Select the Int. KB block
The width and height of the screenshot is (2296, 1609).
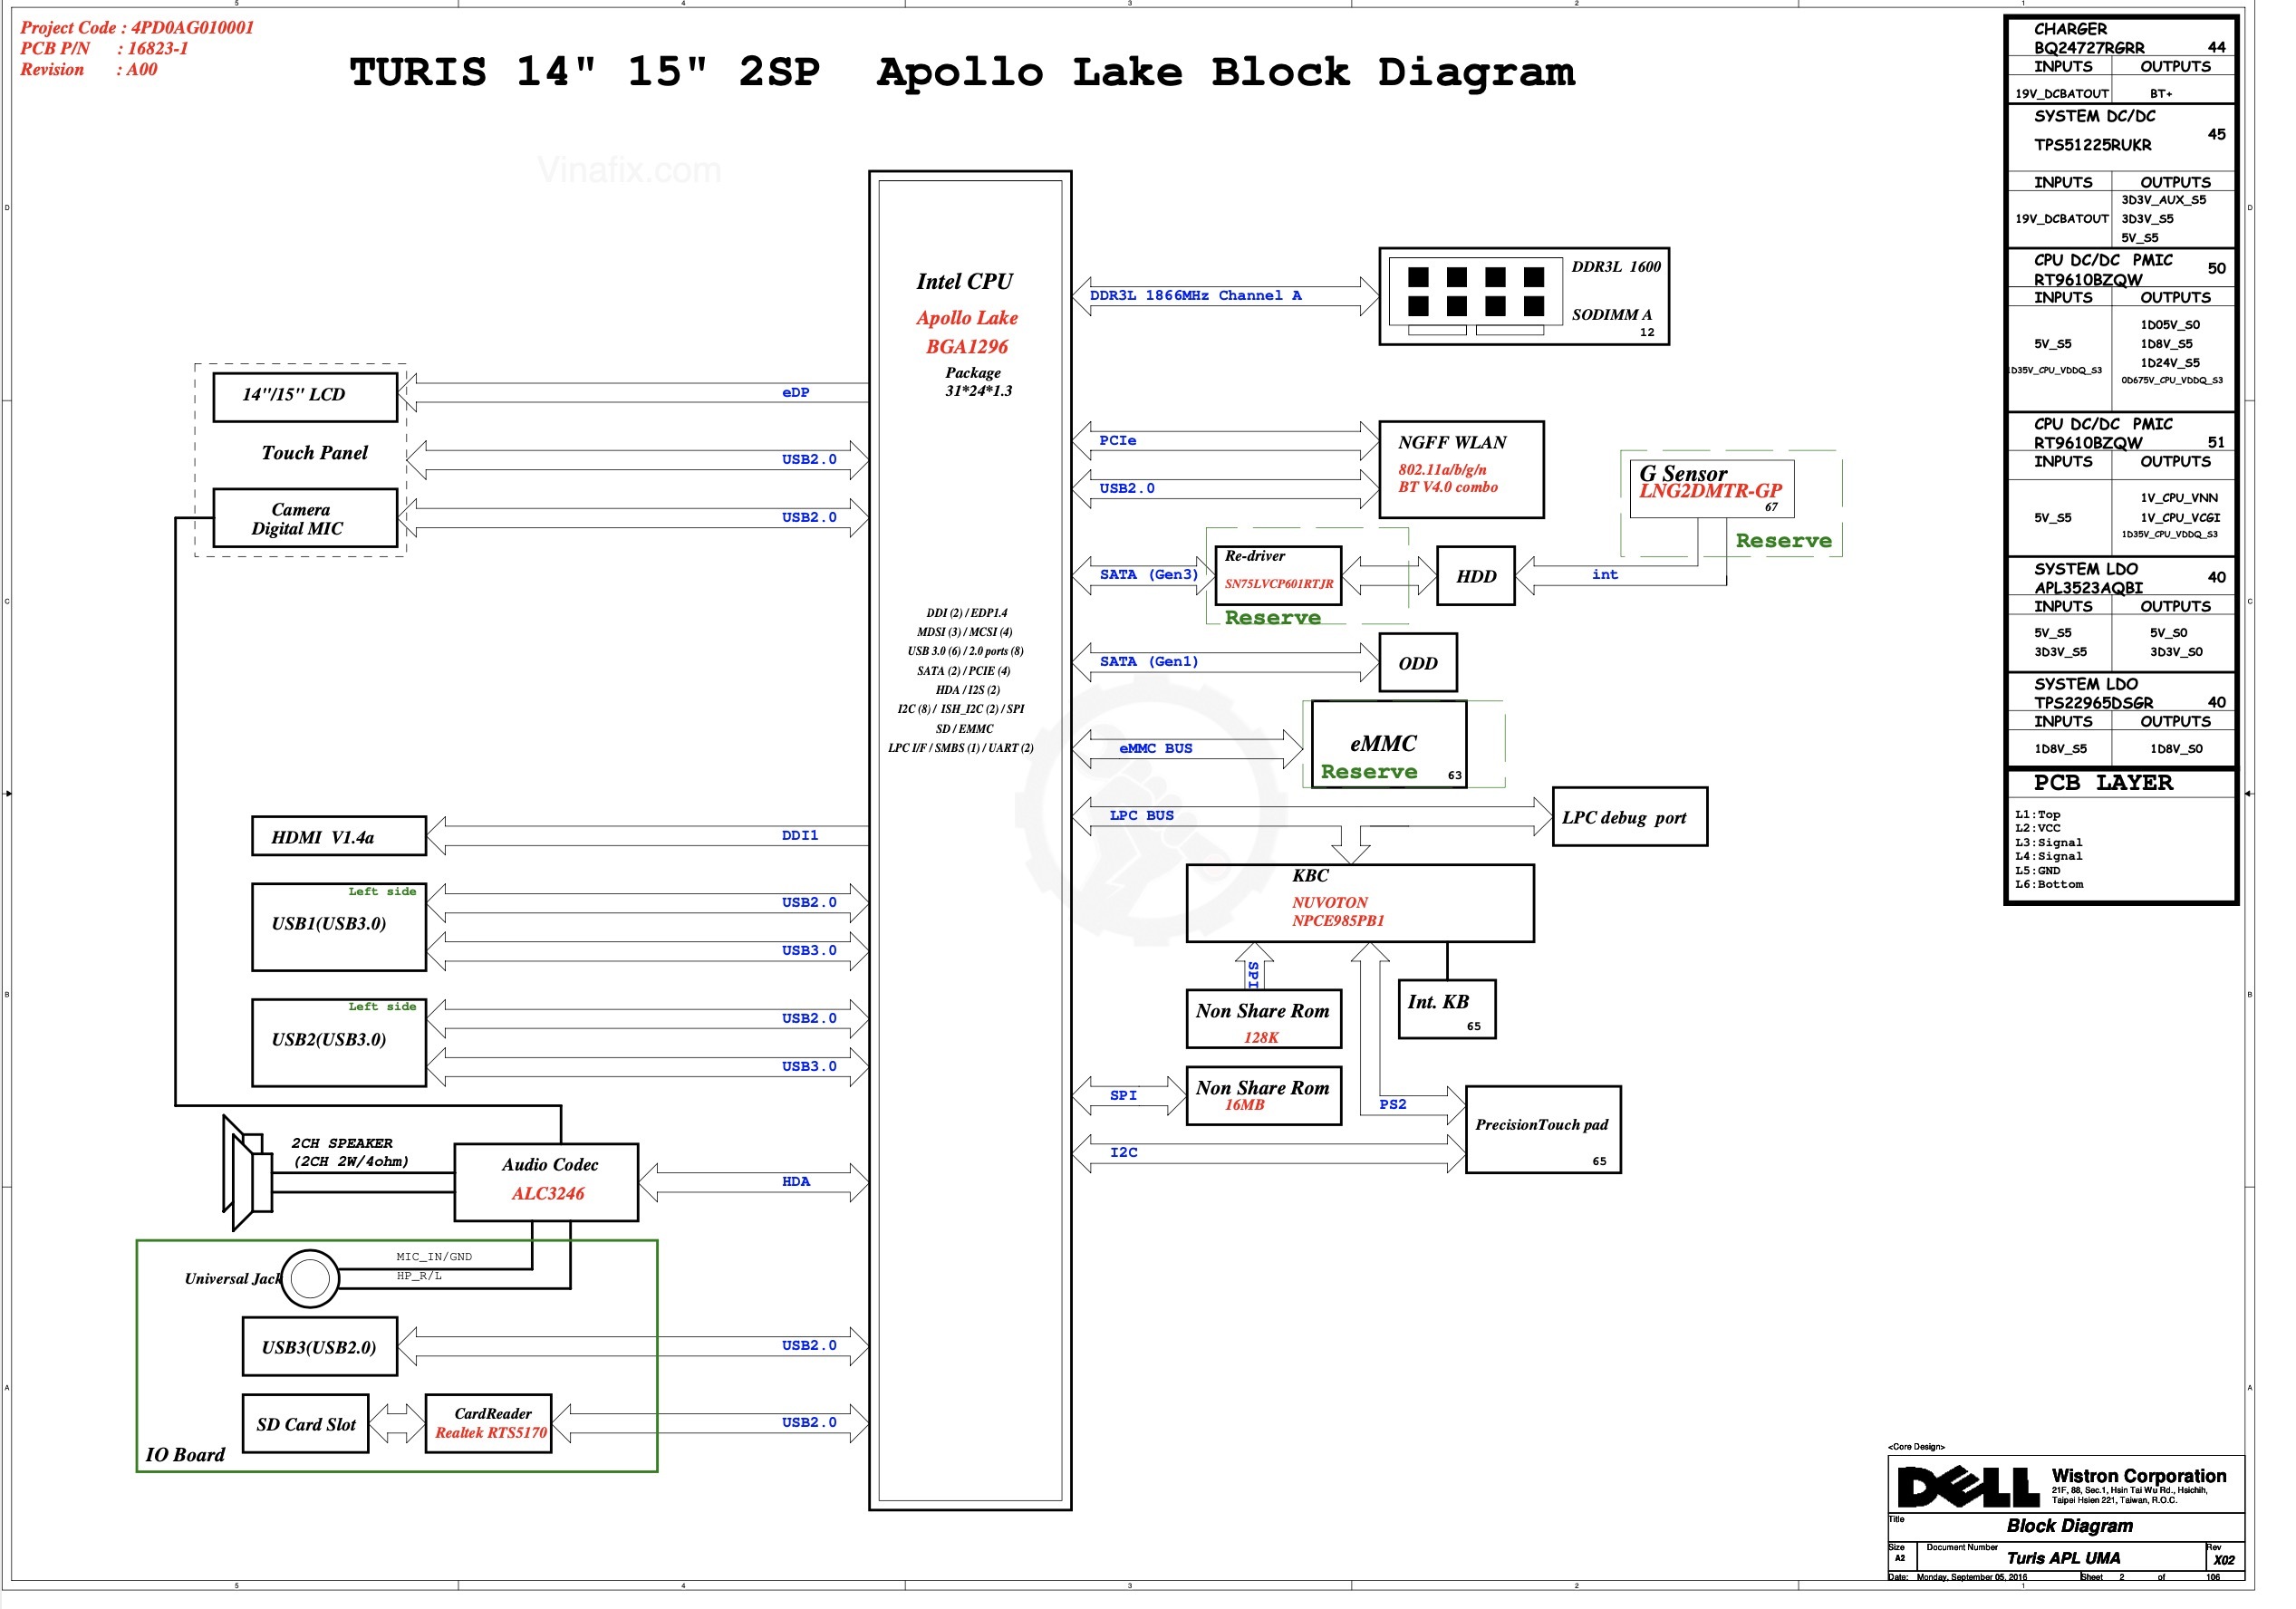click(x=1447, y=1008)
